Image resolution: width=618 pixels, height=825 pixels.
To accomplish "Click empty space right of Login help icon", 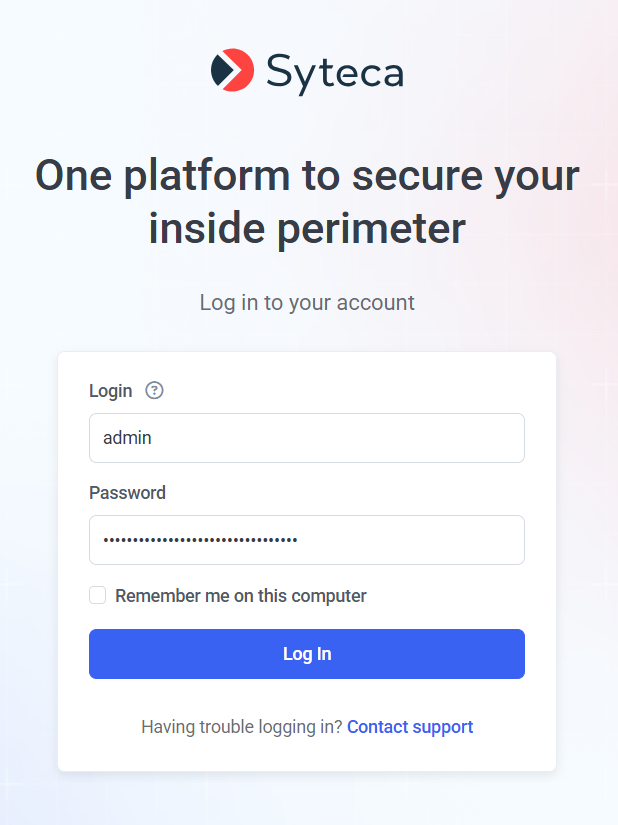I will 350,391.
